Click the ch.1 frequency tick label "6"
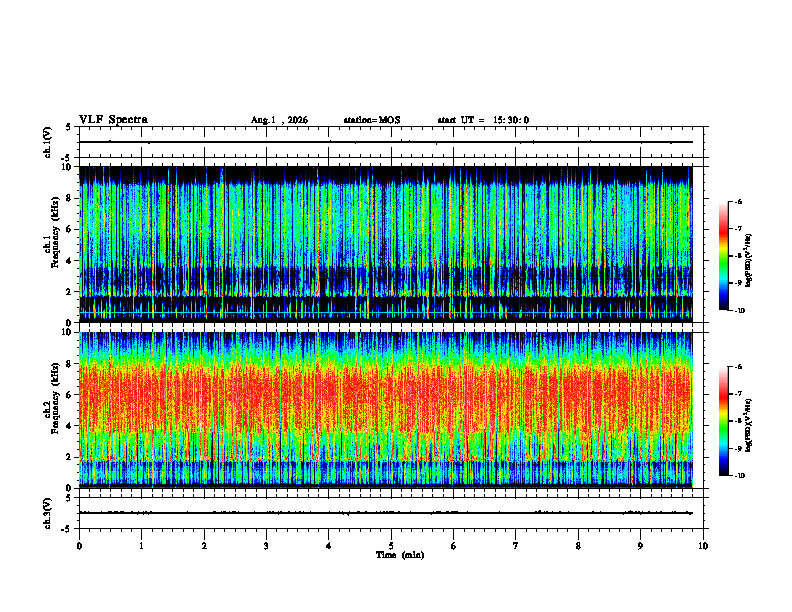Image resolution: width=792 pixels, height=612 pixels. click(x=69, y=229)
